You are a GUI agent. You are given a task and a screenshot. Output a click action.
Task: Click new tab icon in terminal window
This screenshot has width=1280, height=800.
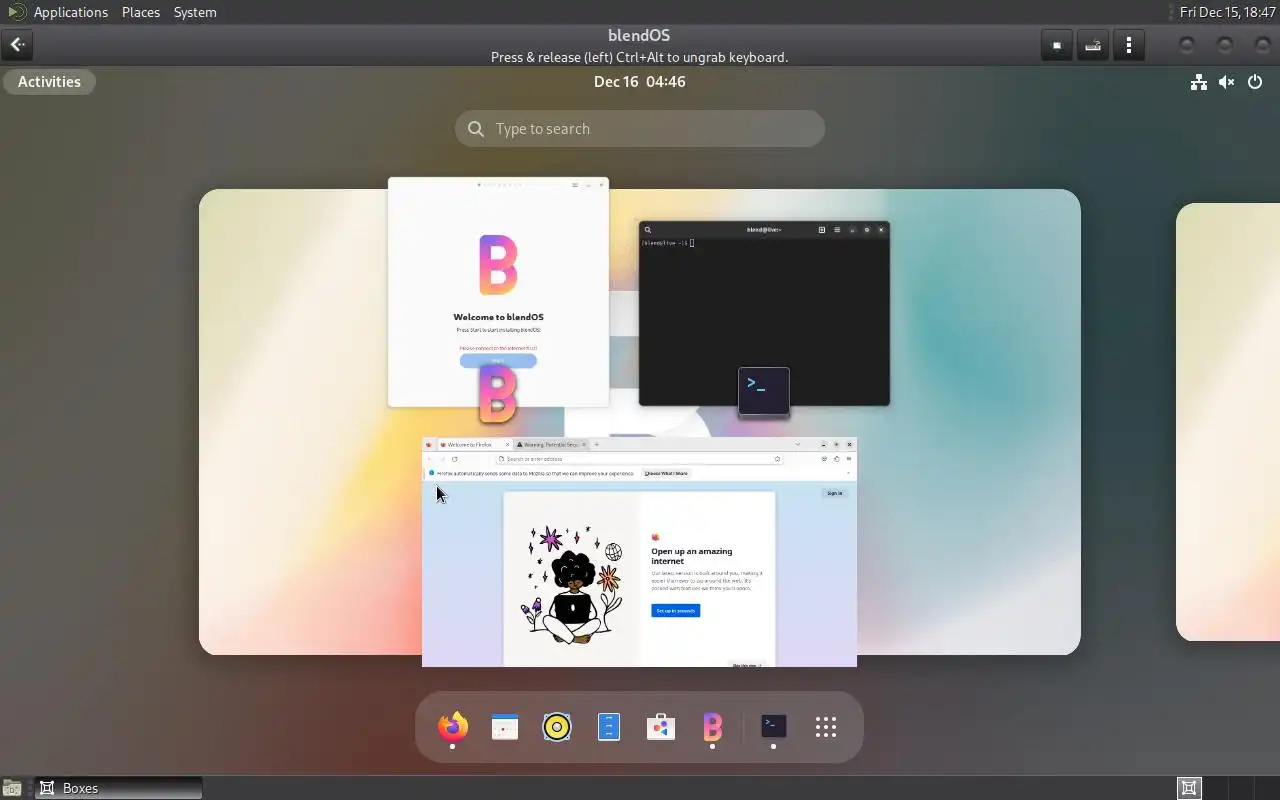(x=822, y=230)
